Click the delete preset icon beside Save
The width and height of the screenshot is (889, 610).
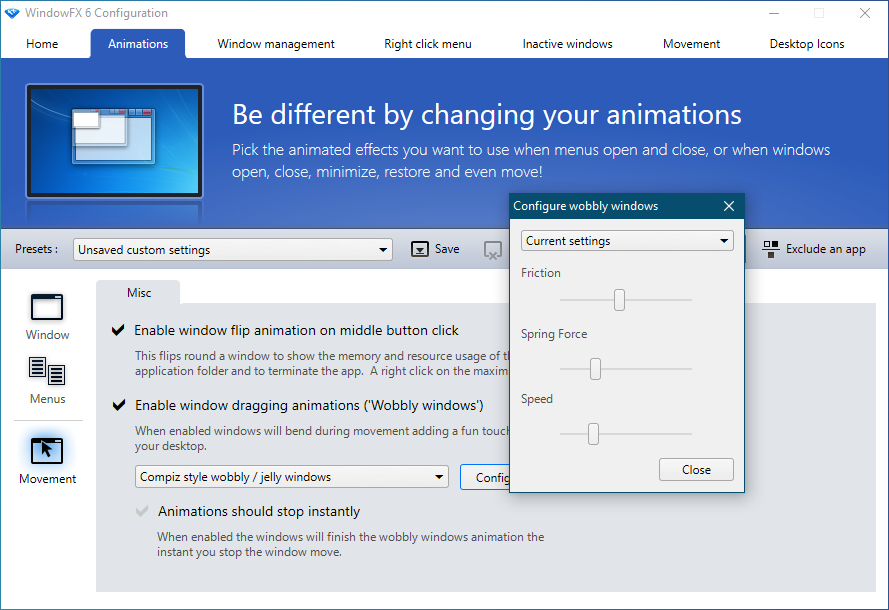pyautogui.click(x=493, y=249)
